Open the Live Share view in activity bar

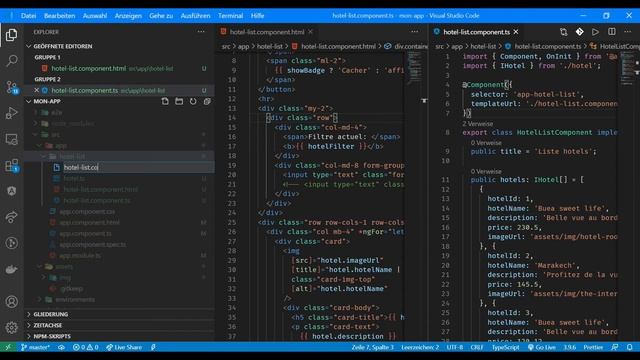pos(11,217)
